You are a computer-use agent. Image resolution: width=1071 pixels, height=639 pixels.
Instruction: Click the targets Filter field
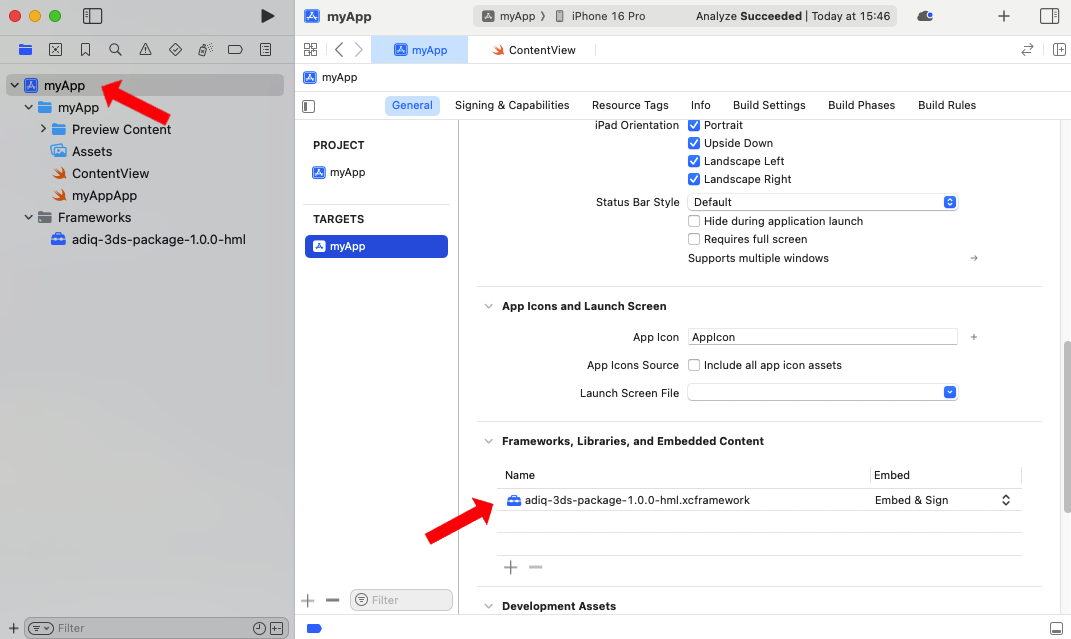coord(402,600)
